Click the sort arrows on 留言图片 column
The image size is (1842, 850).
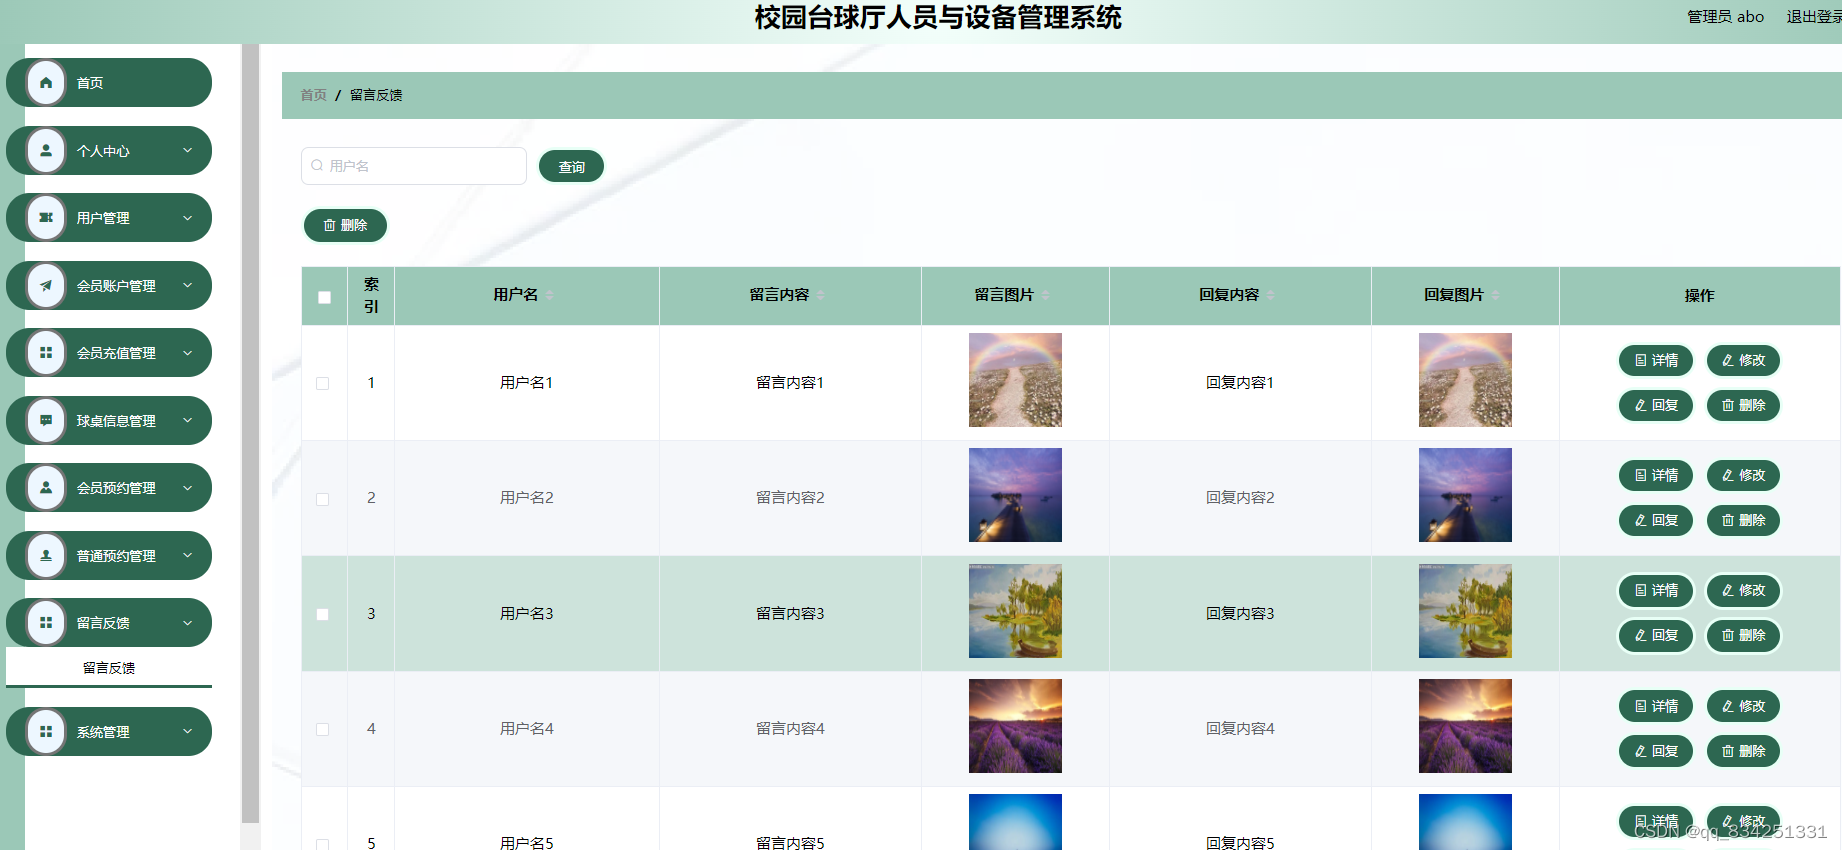[x=1045, y=295]
